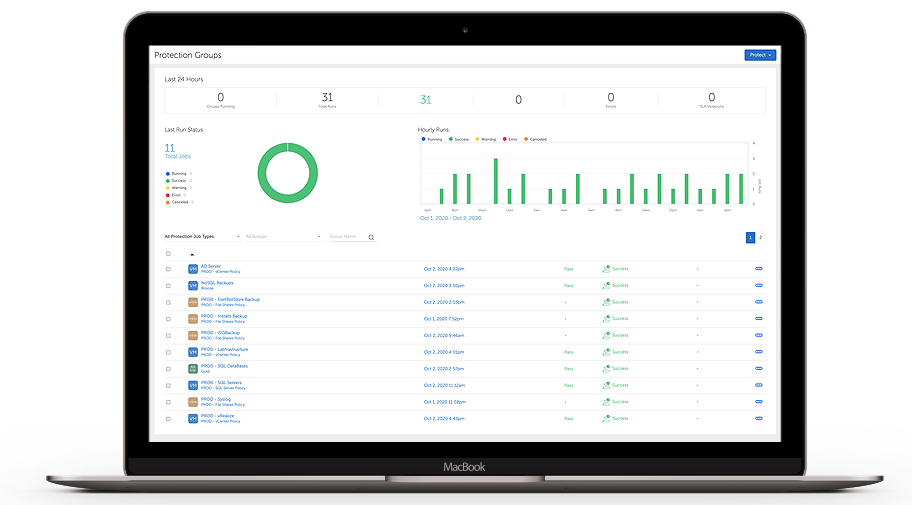Viewport: 912px width, 505px height.
Task: Go to page 1 of results
Action: tap(750, 237)
